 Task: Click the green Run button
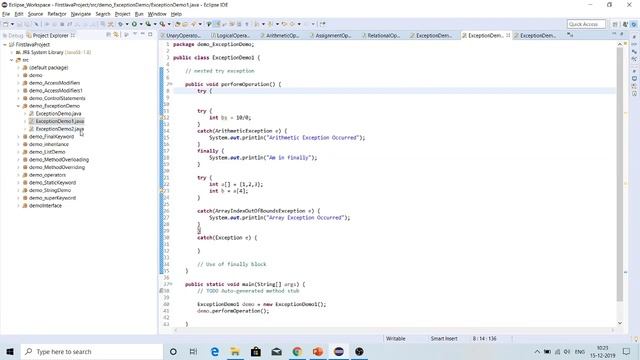(134, 24)
